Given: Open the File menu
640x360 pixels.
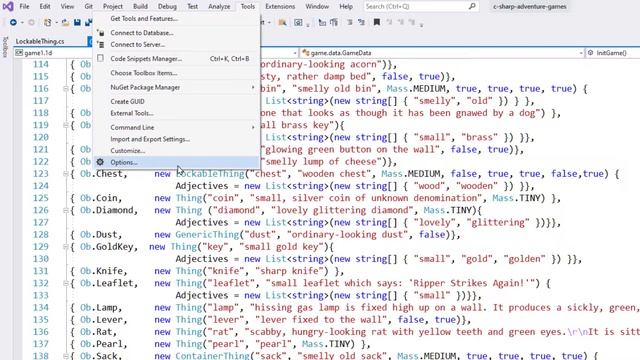Looking at the screenshot, I should click(24, 7).
